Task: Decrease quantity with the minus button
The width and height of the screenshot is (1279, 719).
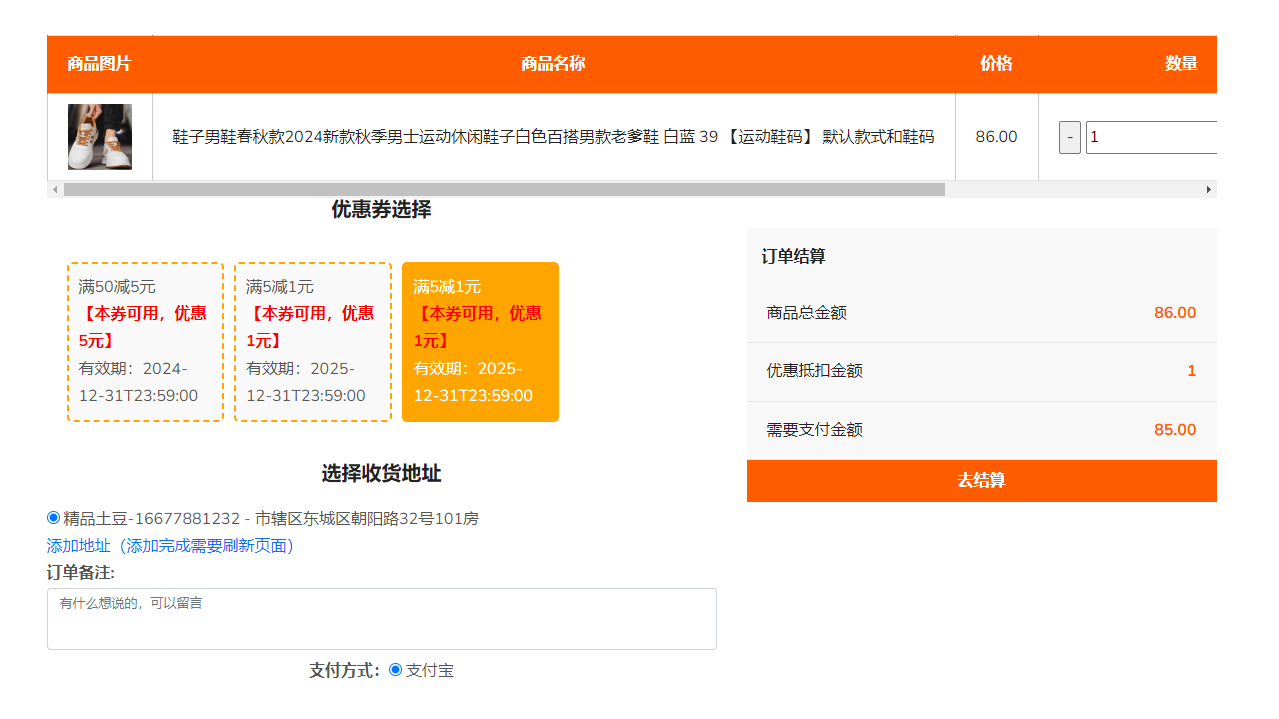Action: pyautogui.click(x=1069, y=137)
